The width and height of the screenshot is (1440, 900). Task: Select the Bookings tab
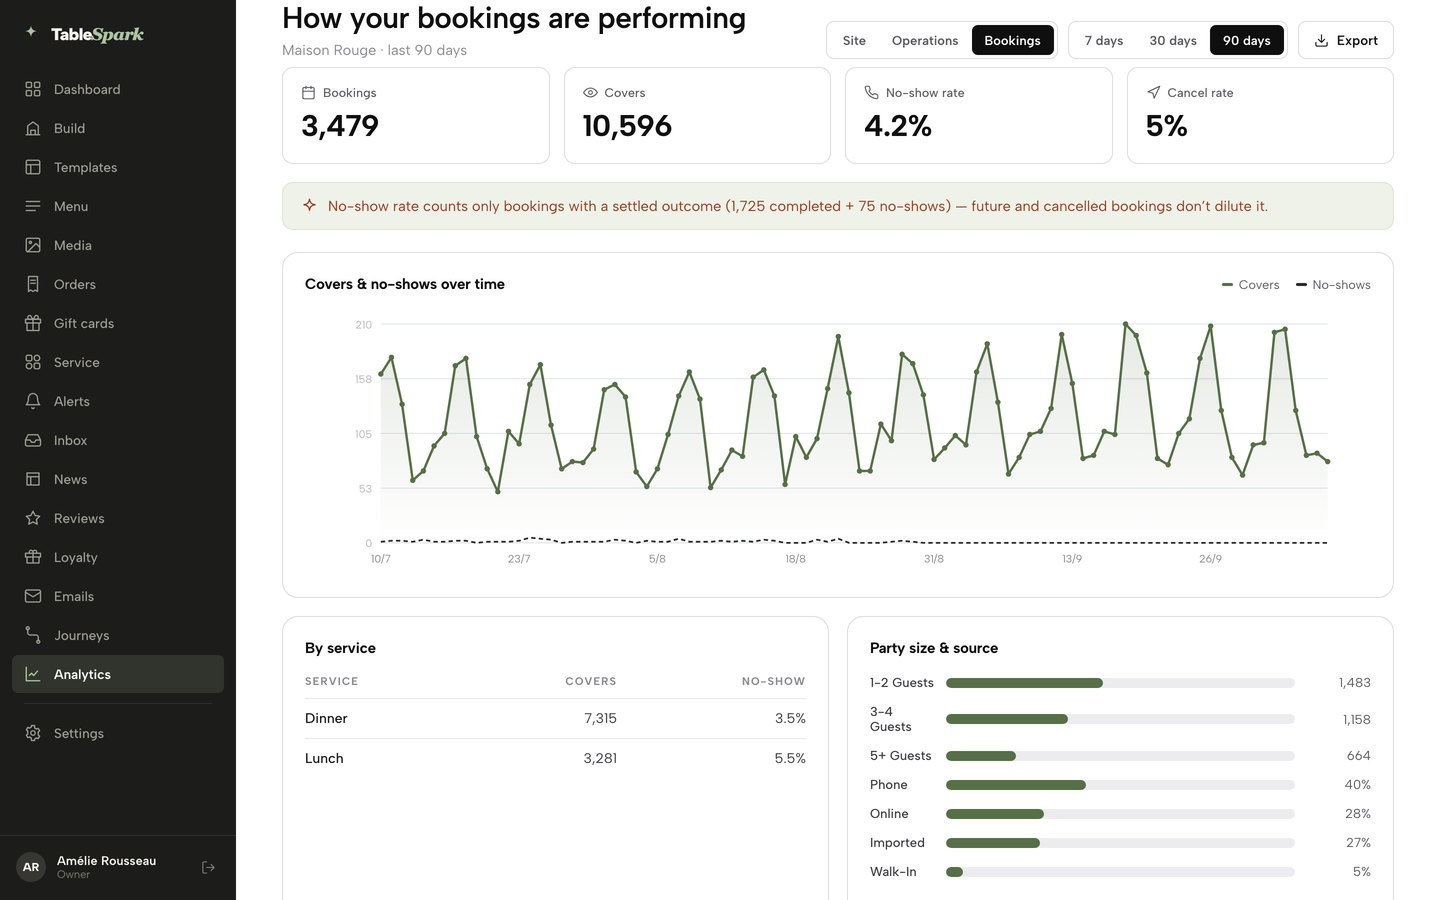(x=1012, y=40)
